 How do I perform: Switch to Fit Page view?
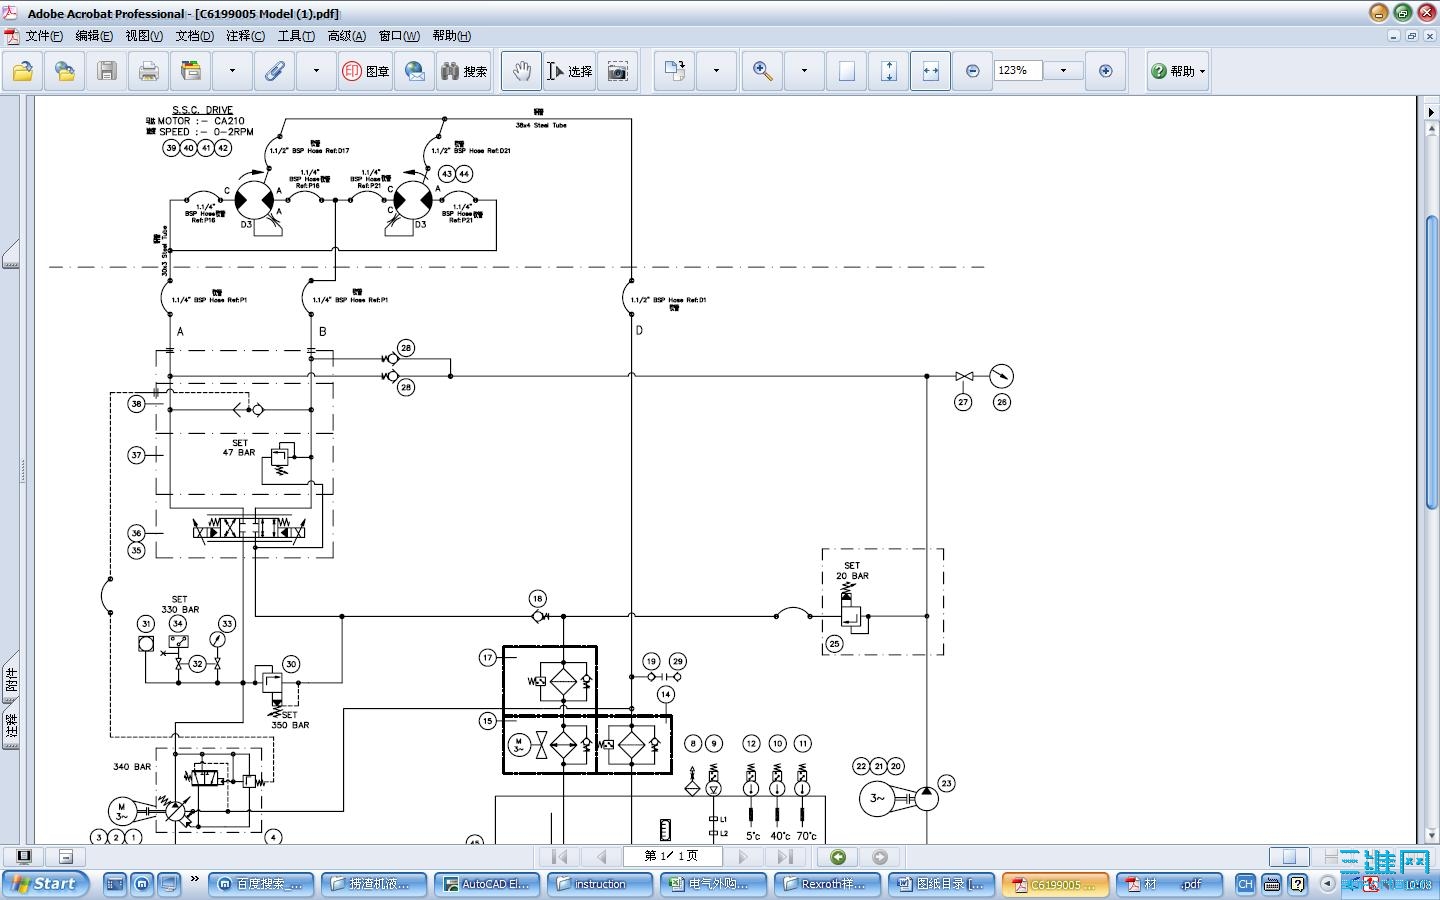889,71
